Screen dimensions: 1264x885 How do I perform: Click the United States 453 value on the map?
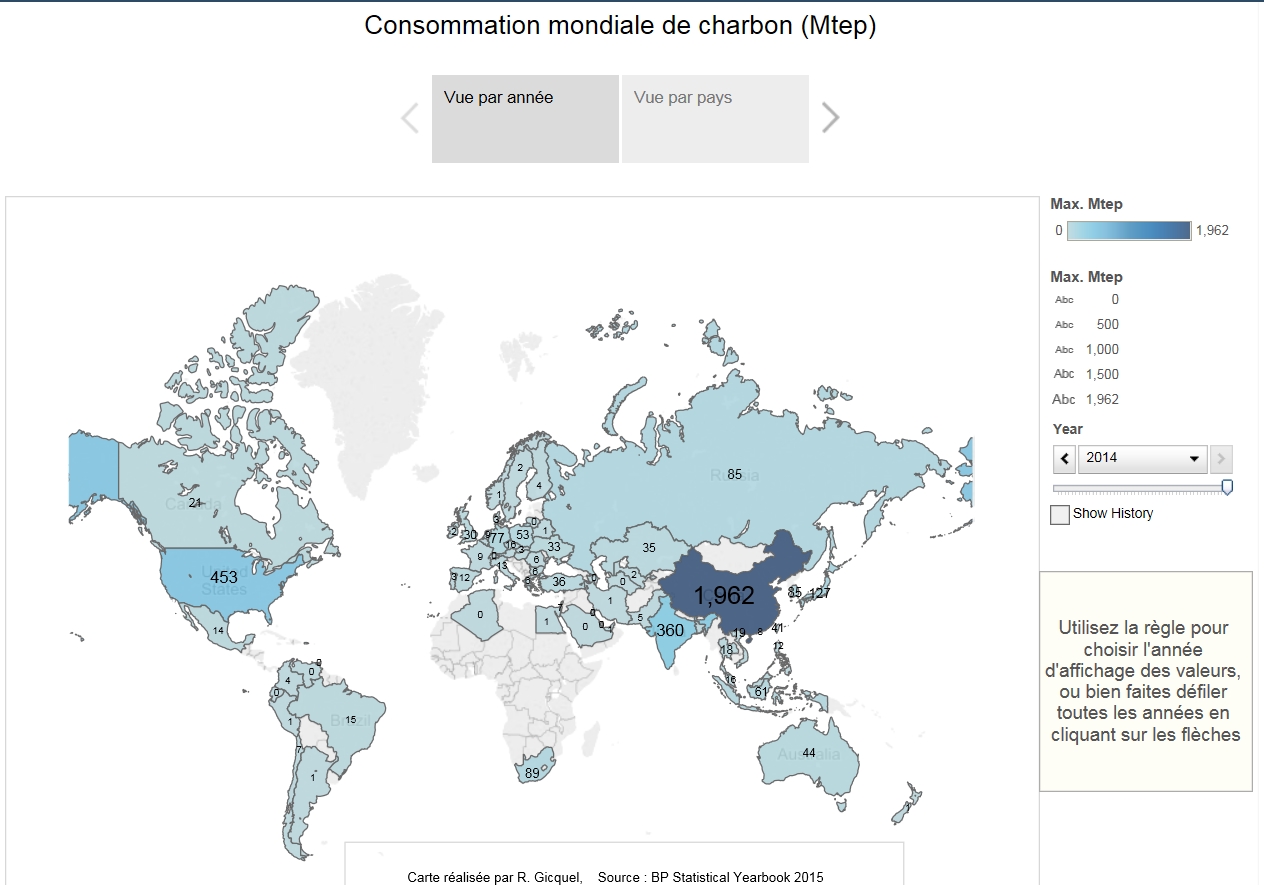click(x=224, y=577)
